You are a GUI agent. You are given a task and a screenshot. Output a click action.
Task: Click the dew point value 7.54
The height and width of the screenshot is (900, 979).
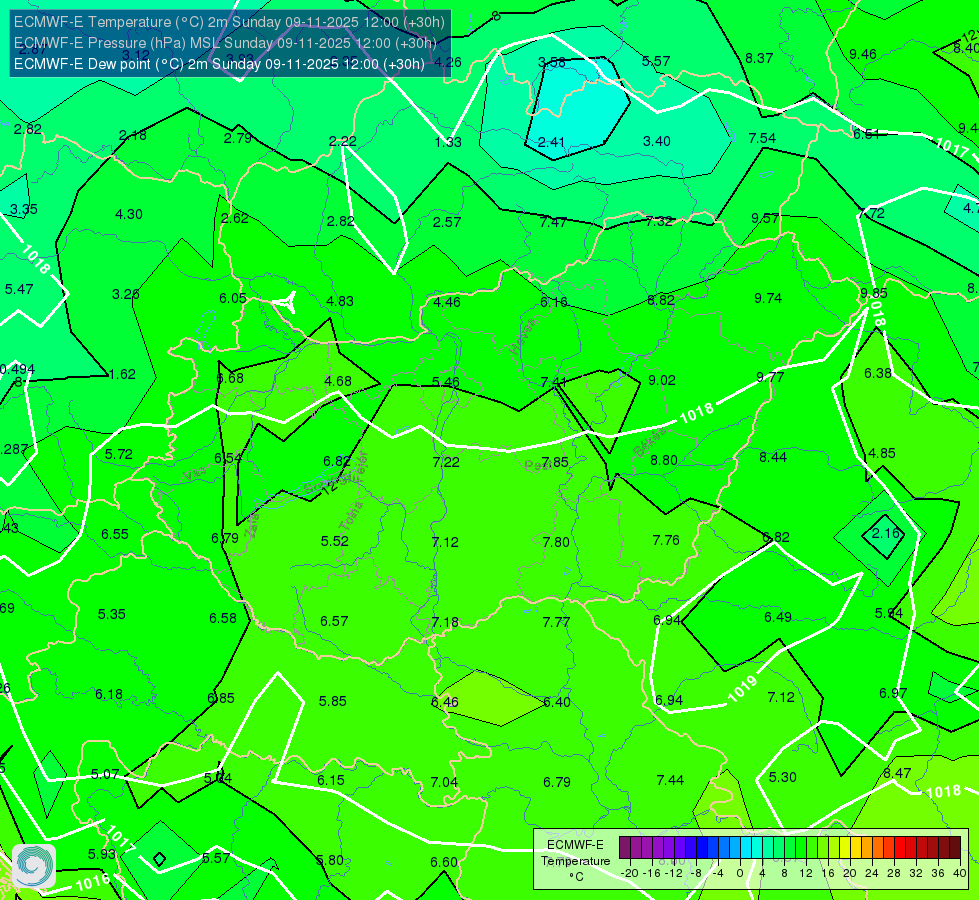coord(762,138)
